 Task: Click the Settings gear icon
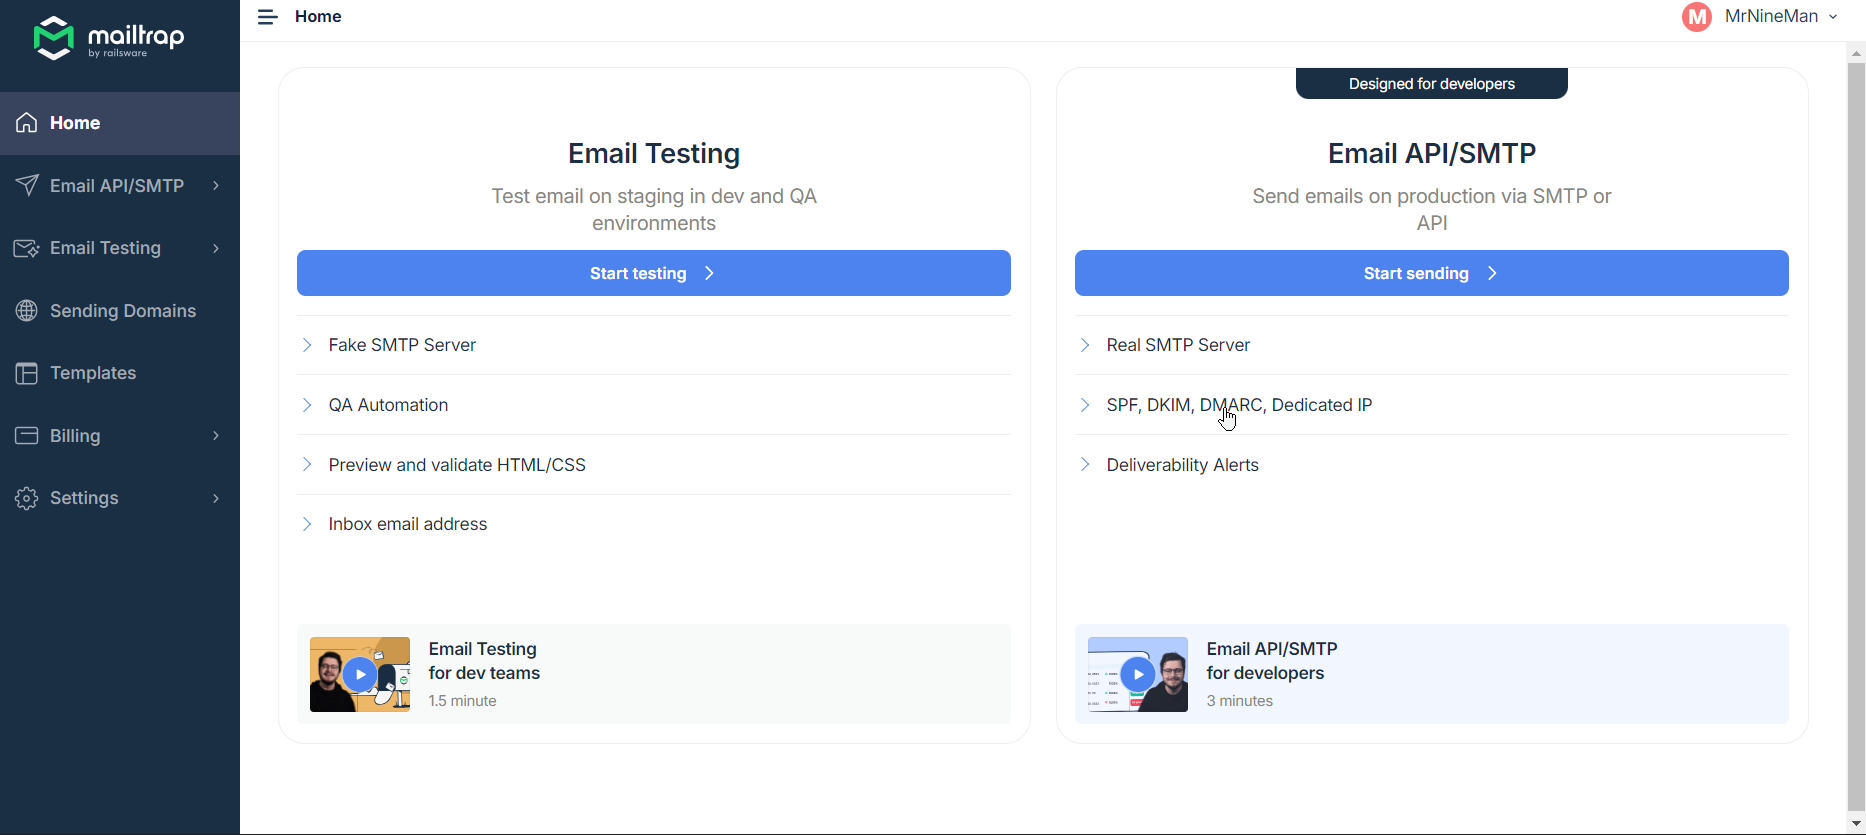point(27,498)
